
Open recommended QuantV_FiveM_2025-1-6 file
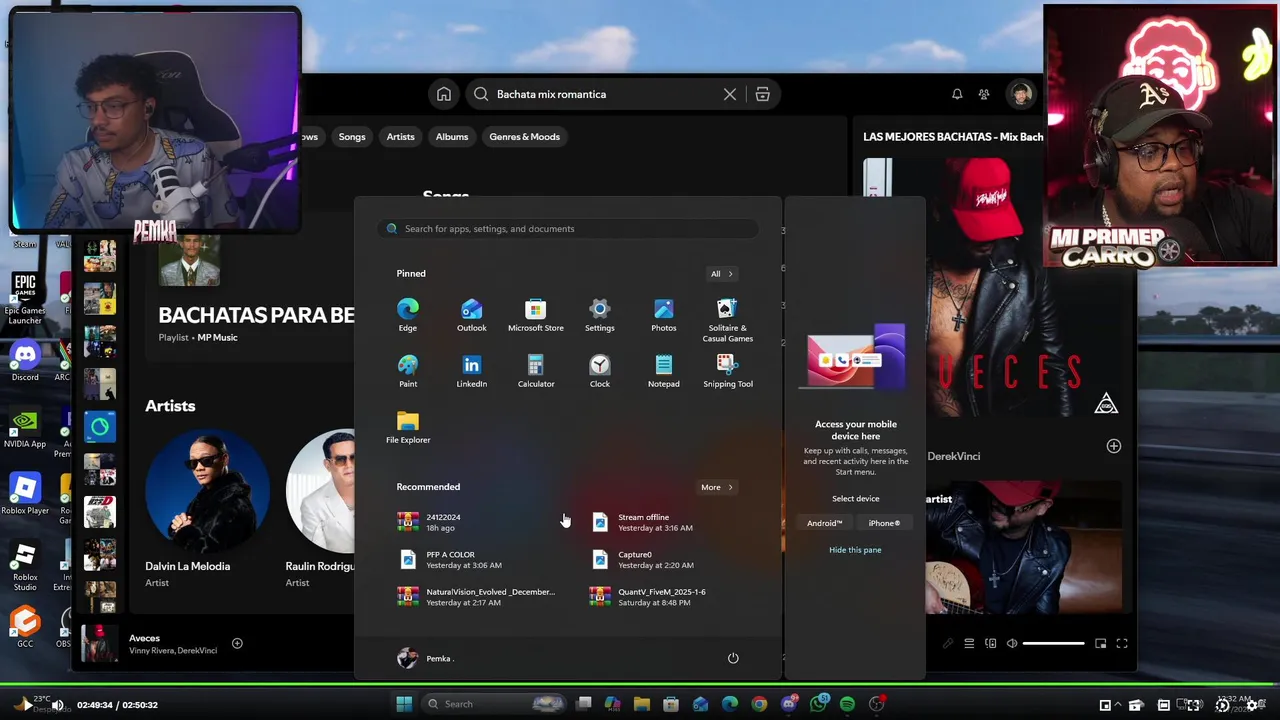668,597
